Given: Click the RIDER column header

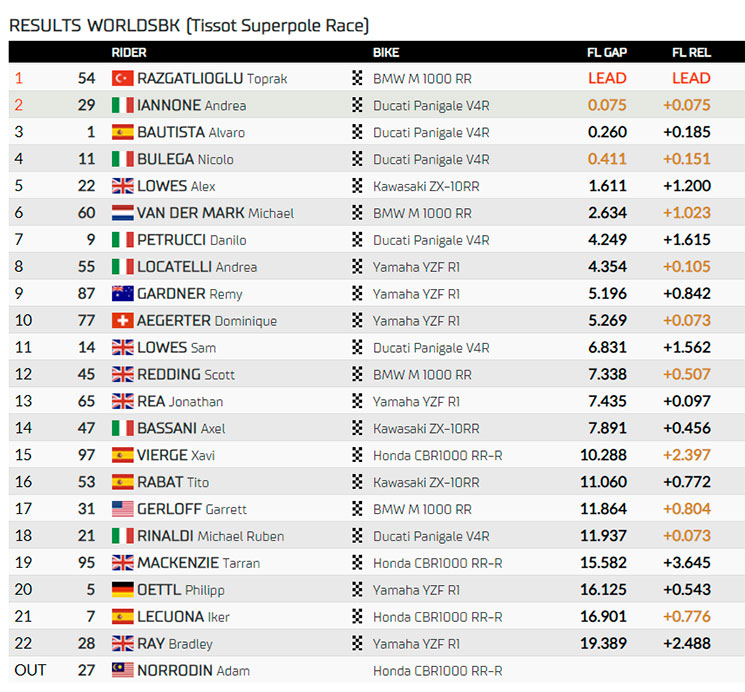Looking at the screenshot, I should pos(130,52).
